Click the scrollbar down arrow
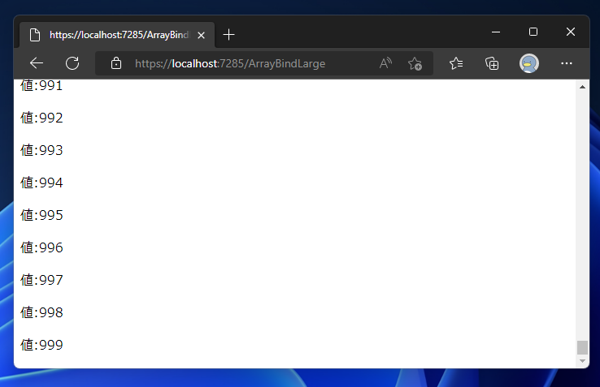The width and height of the screenshot is (600, 387). point(582,361)
